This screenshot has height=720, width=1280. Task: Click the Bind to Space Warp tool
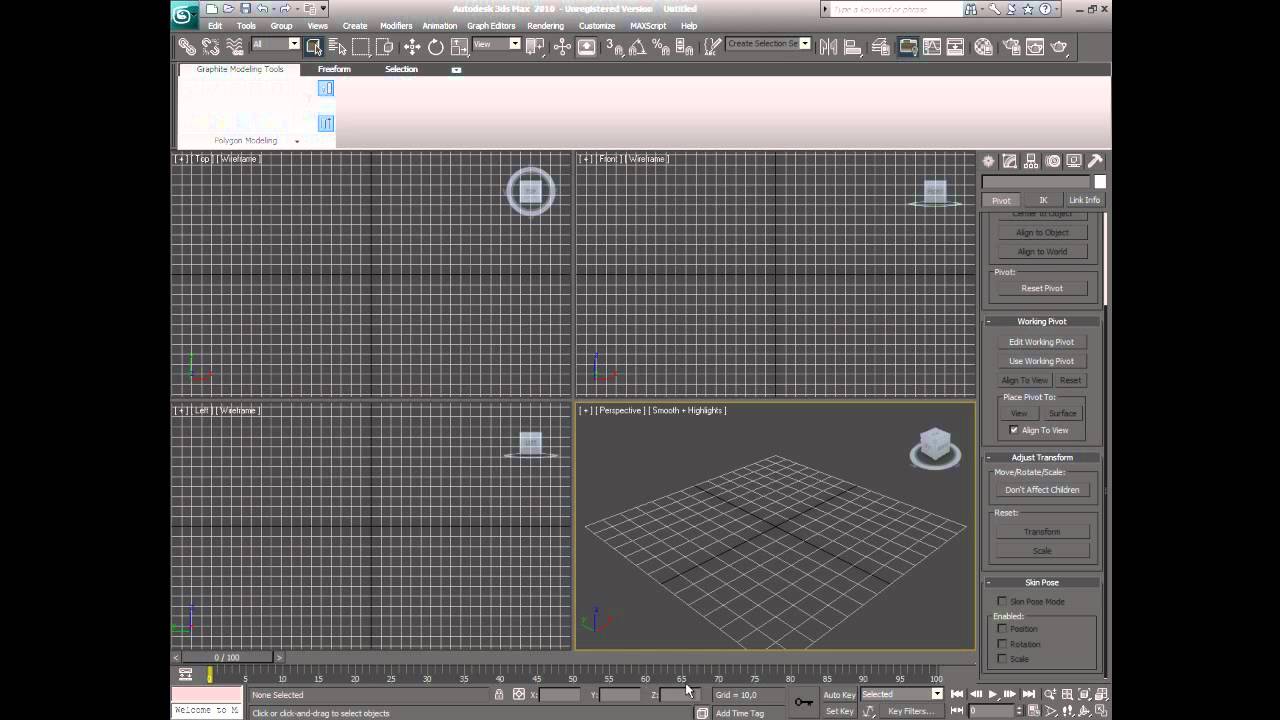[234, 46]
